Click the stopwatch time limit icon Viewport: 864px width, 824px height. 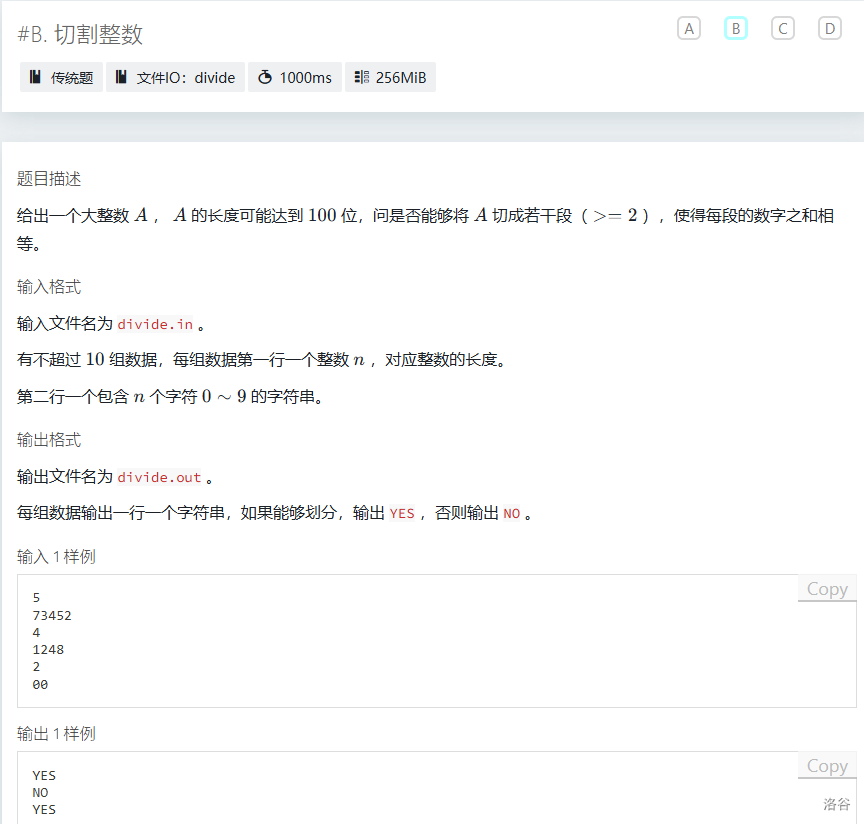click(x=265, y=77)
